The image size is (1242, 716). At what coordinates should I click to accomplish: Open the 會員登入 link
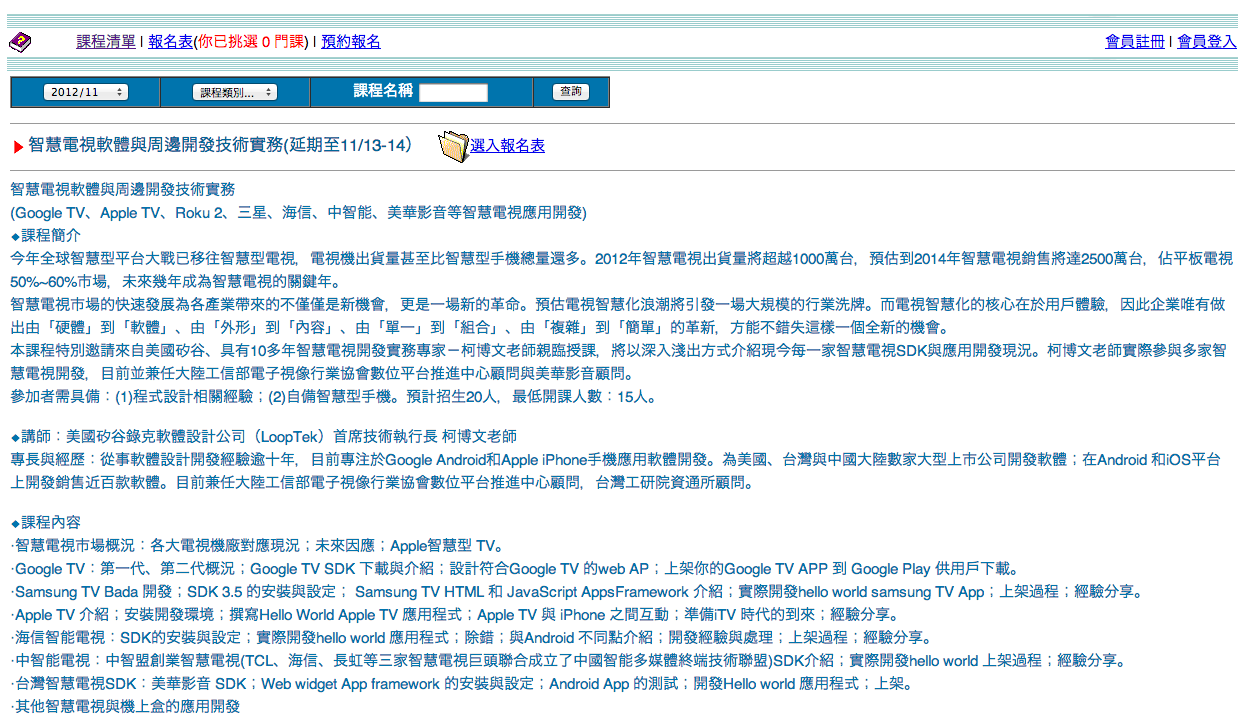coord(1207,42)
